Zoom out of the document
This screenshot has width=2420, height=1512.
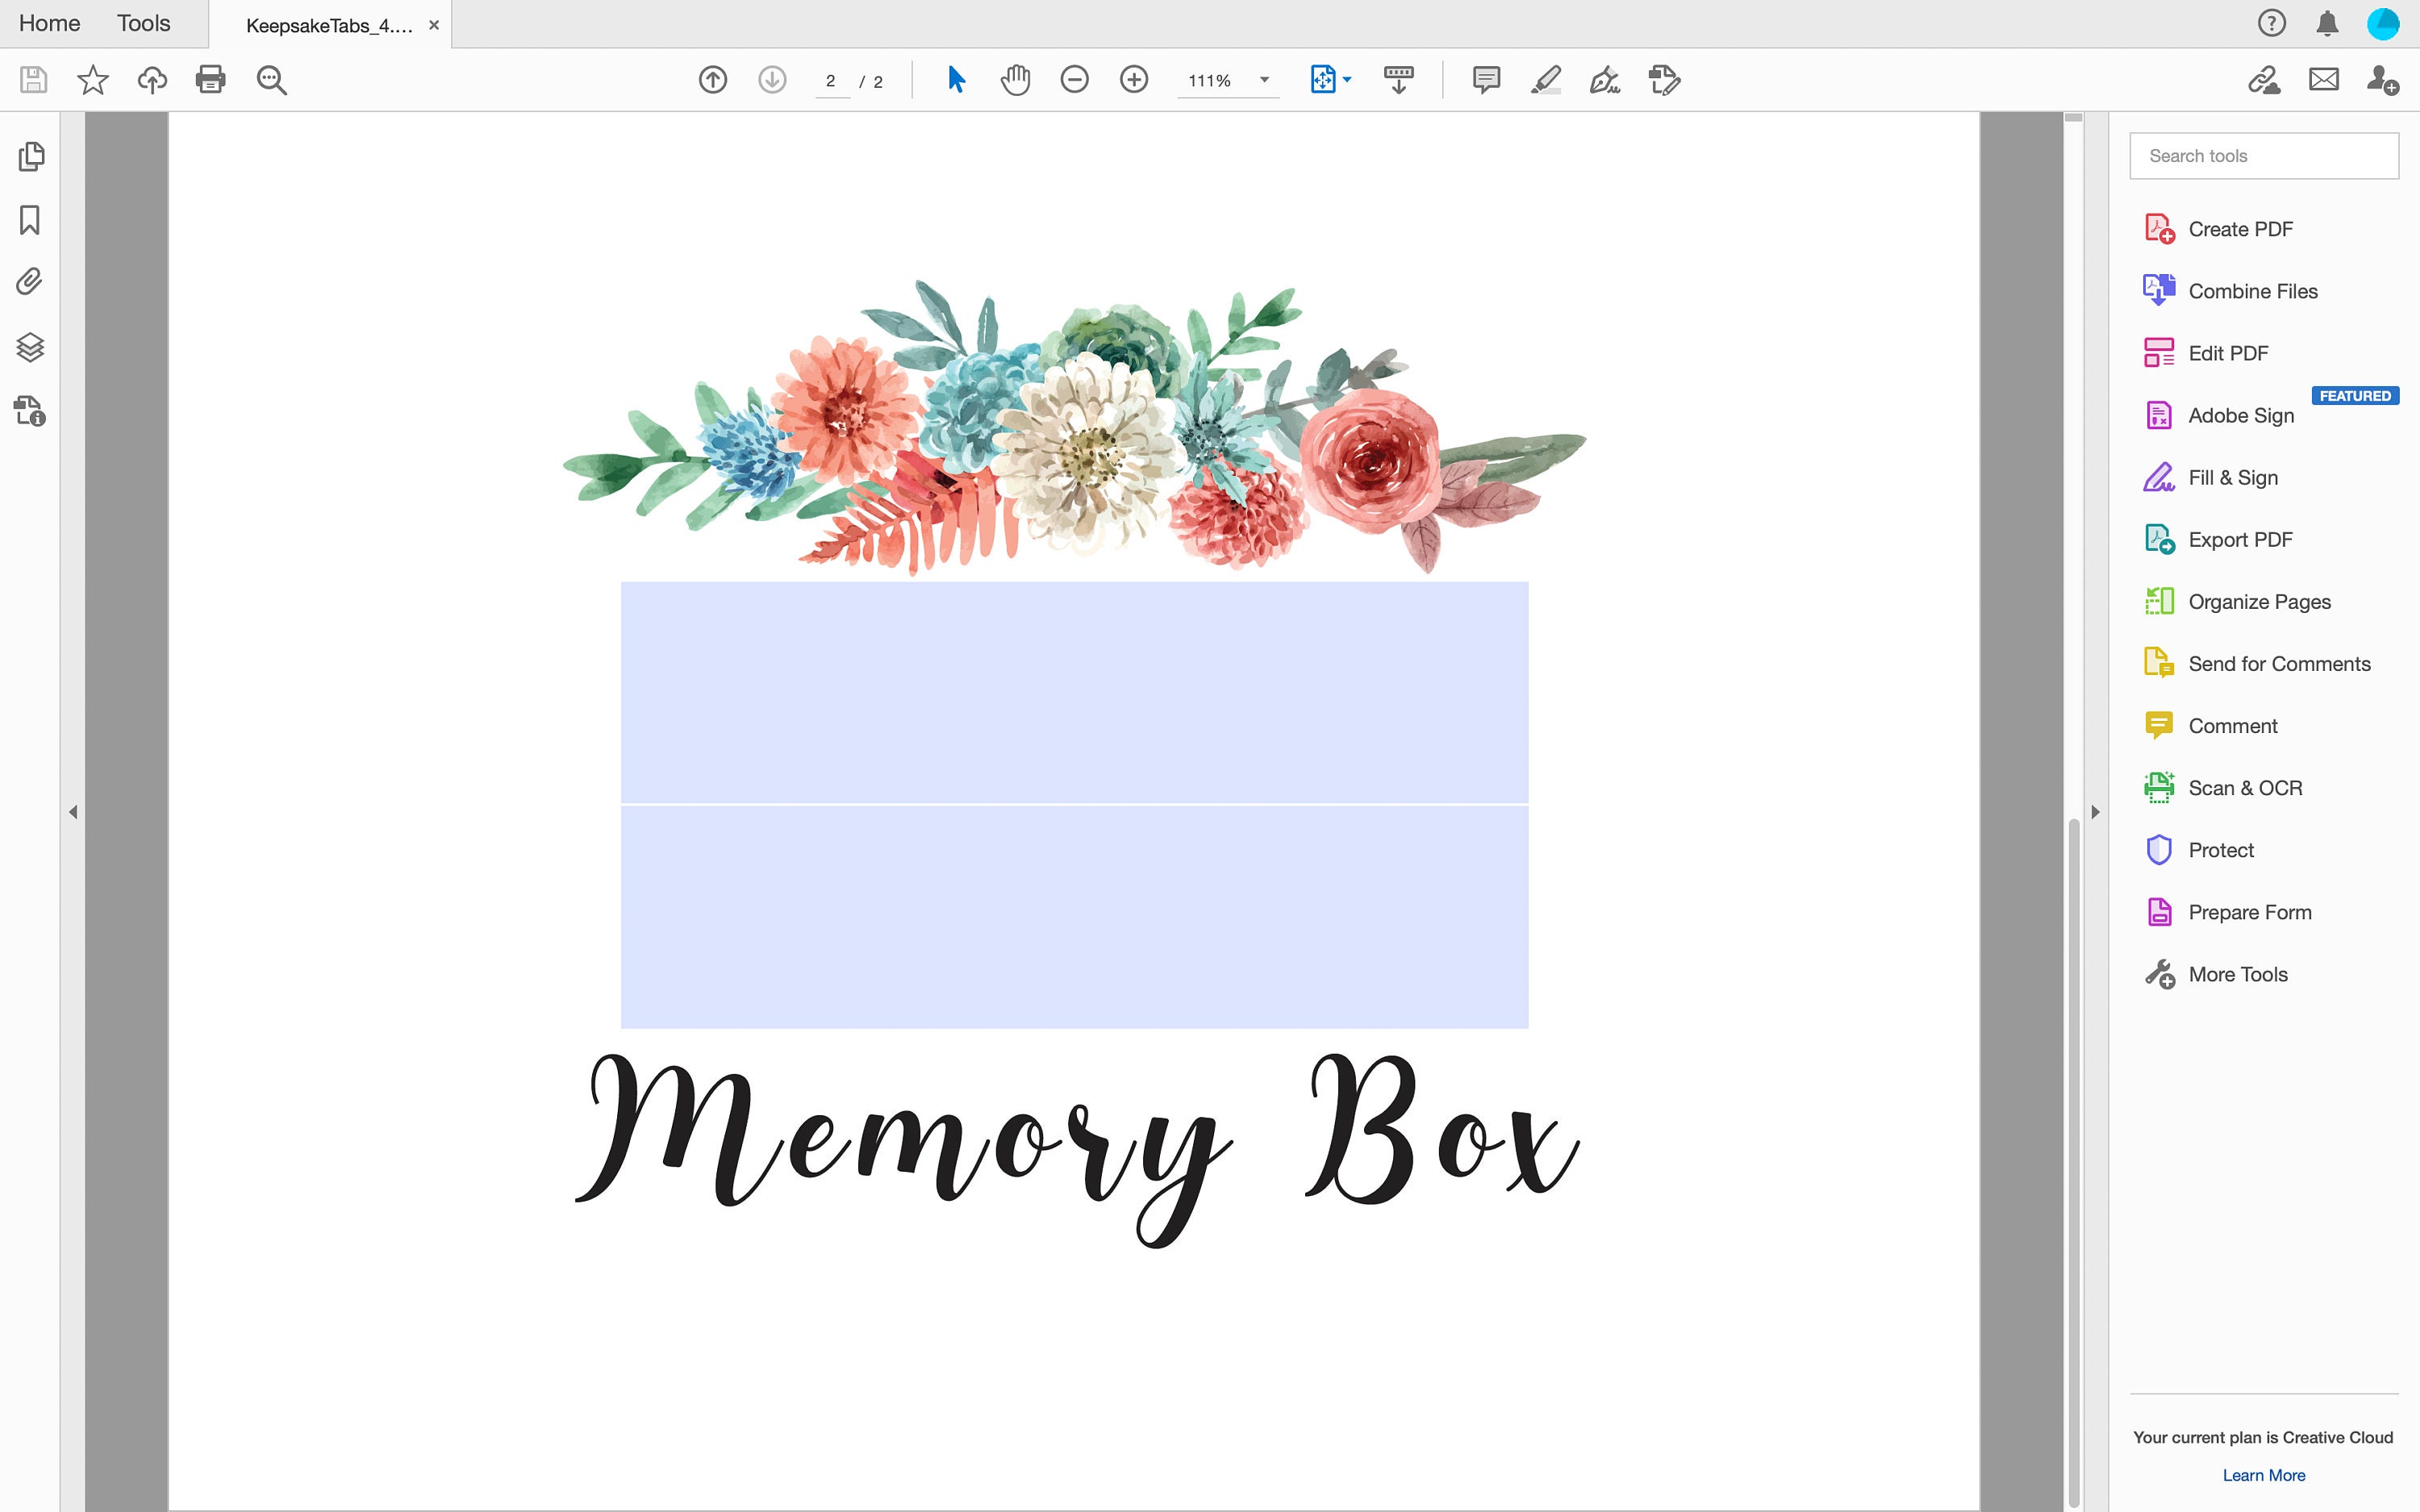1074,80
